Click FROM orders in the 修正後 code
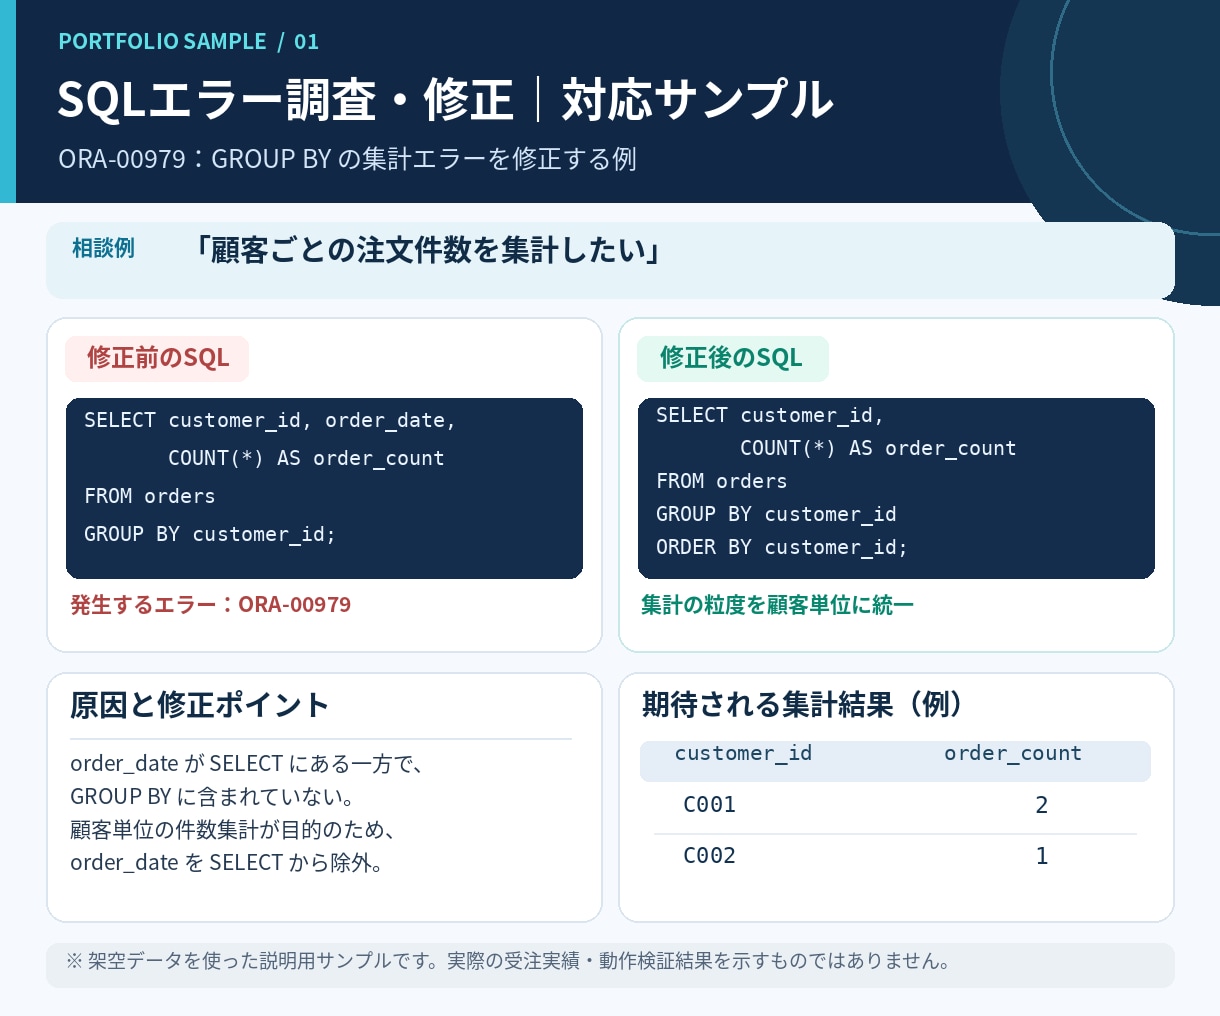Screen dimensions: 1220x1016 point(722,481)
